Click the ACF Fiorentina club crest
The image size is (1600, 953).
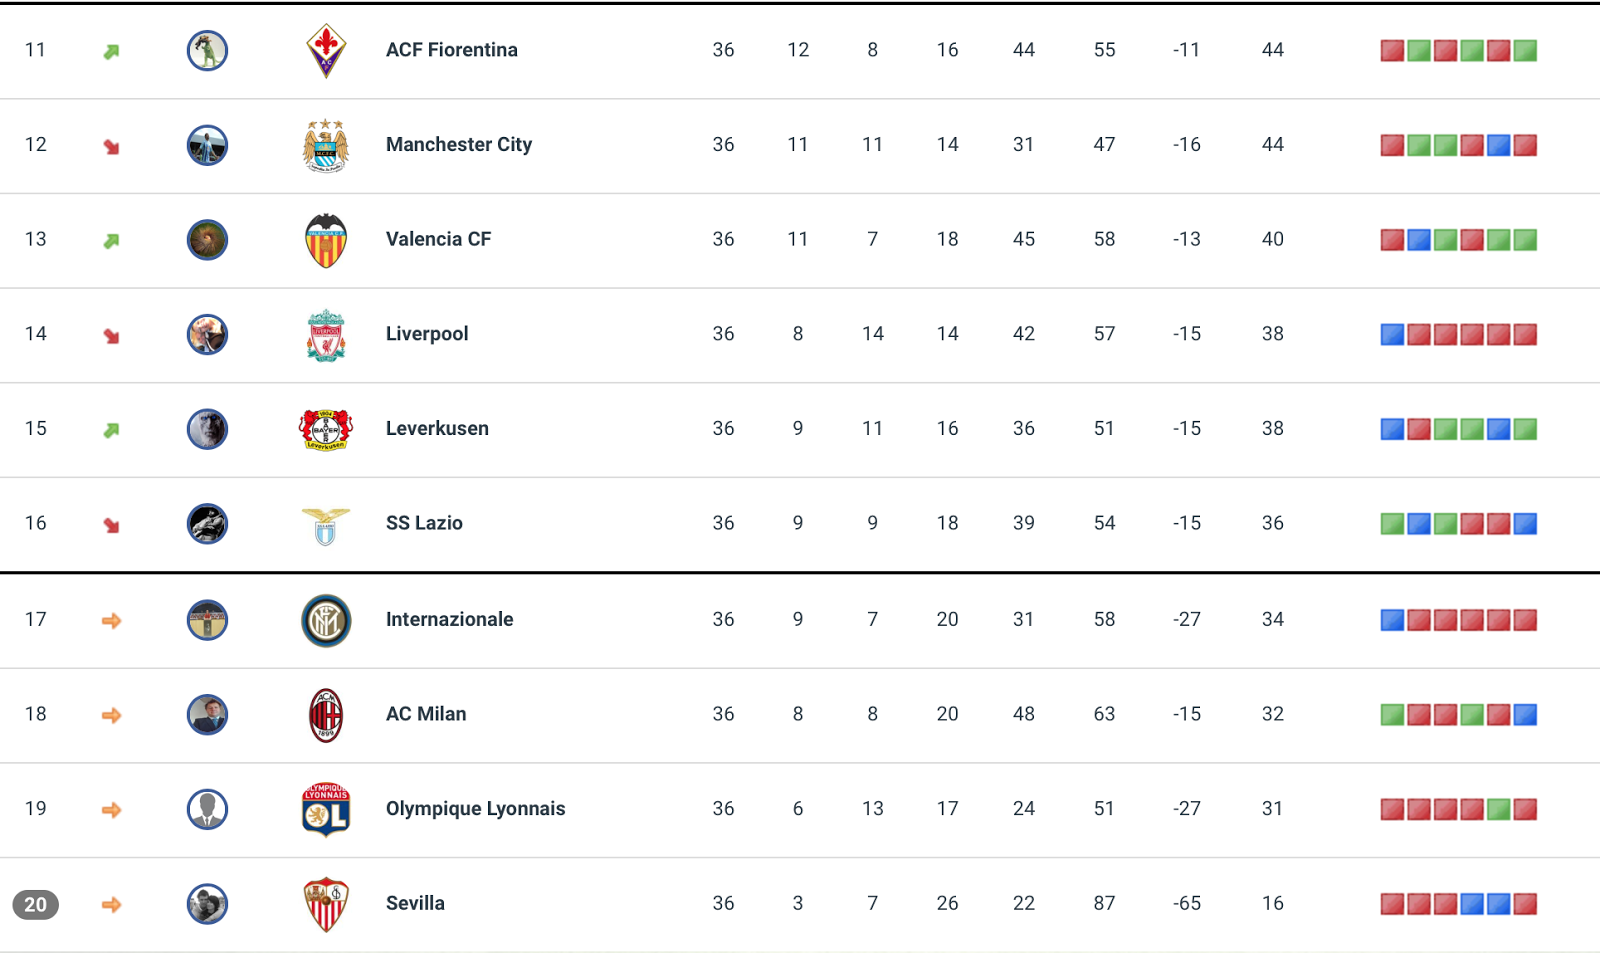(326, 51)
